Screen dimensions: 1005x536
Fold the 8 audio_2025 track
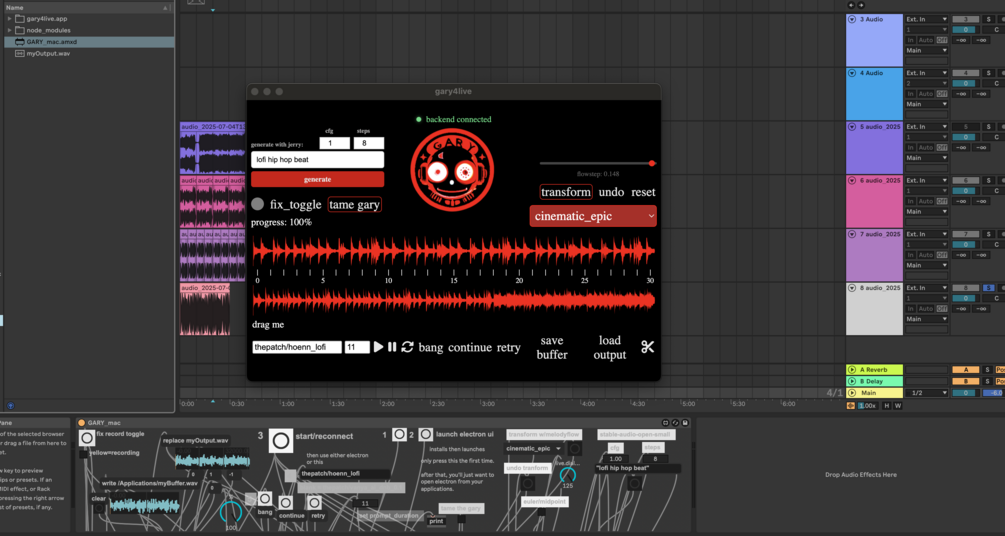coord(852,289)
